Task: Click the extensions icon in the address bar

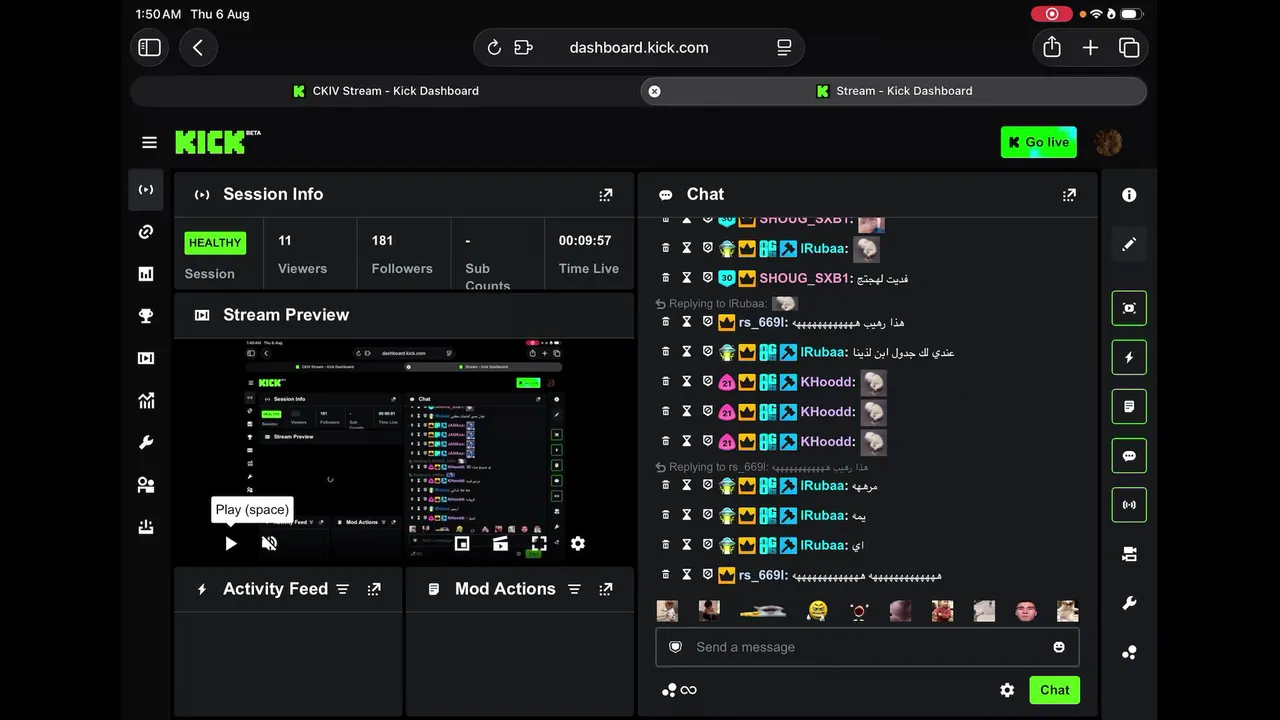Action: [x=523, y=48]
